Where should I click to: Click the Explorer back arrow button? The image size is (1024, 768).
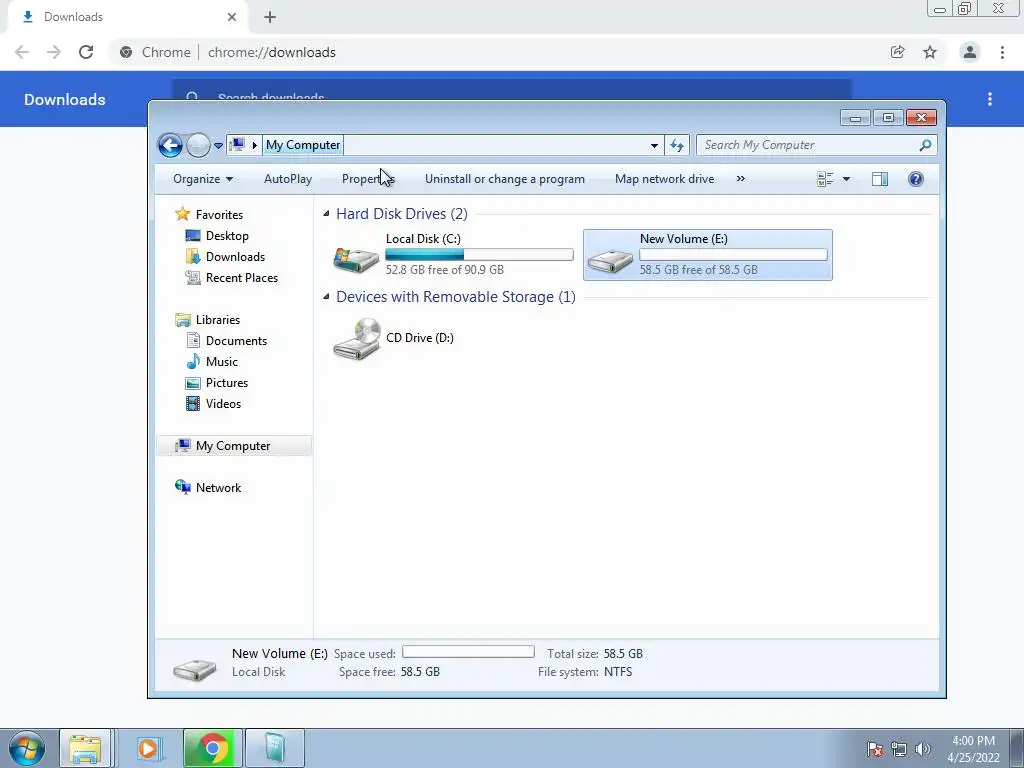tap(170, 145)
